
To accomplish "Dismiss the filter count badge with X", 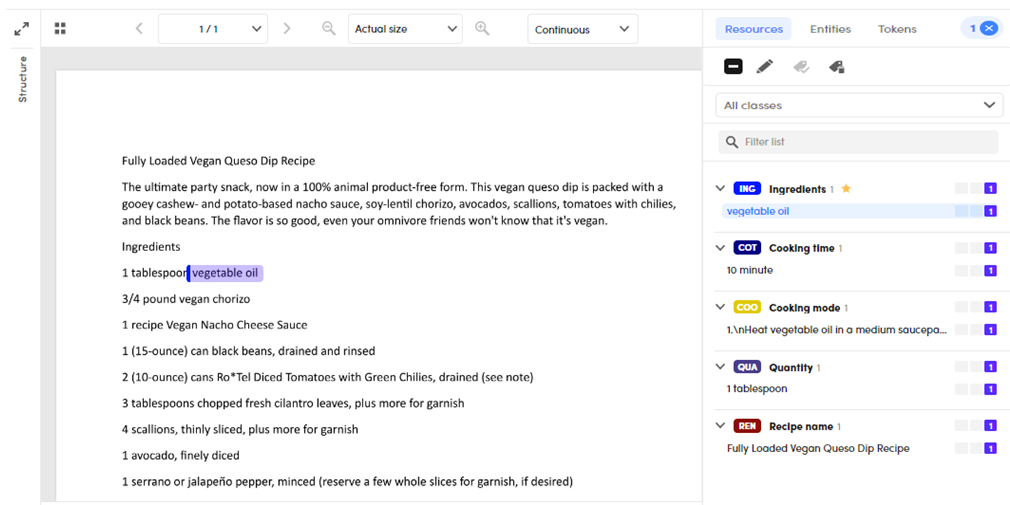I will coord(988,29).
